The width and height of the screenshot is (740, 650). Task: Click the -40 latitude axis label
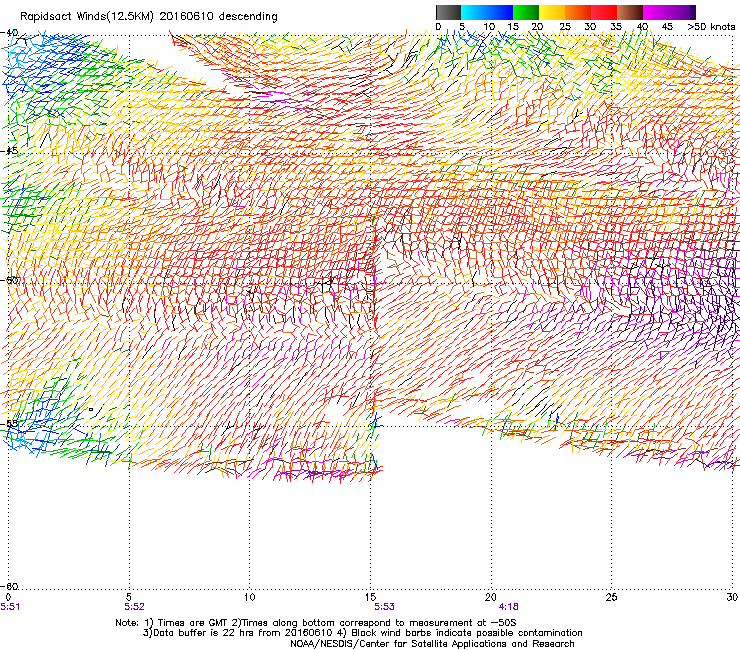click(x=9, y=33)
